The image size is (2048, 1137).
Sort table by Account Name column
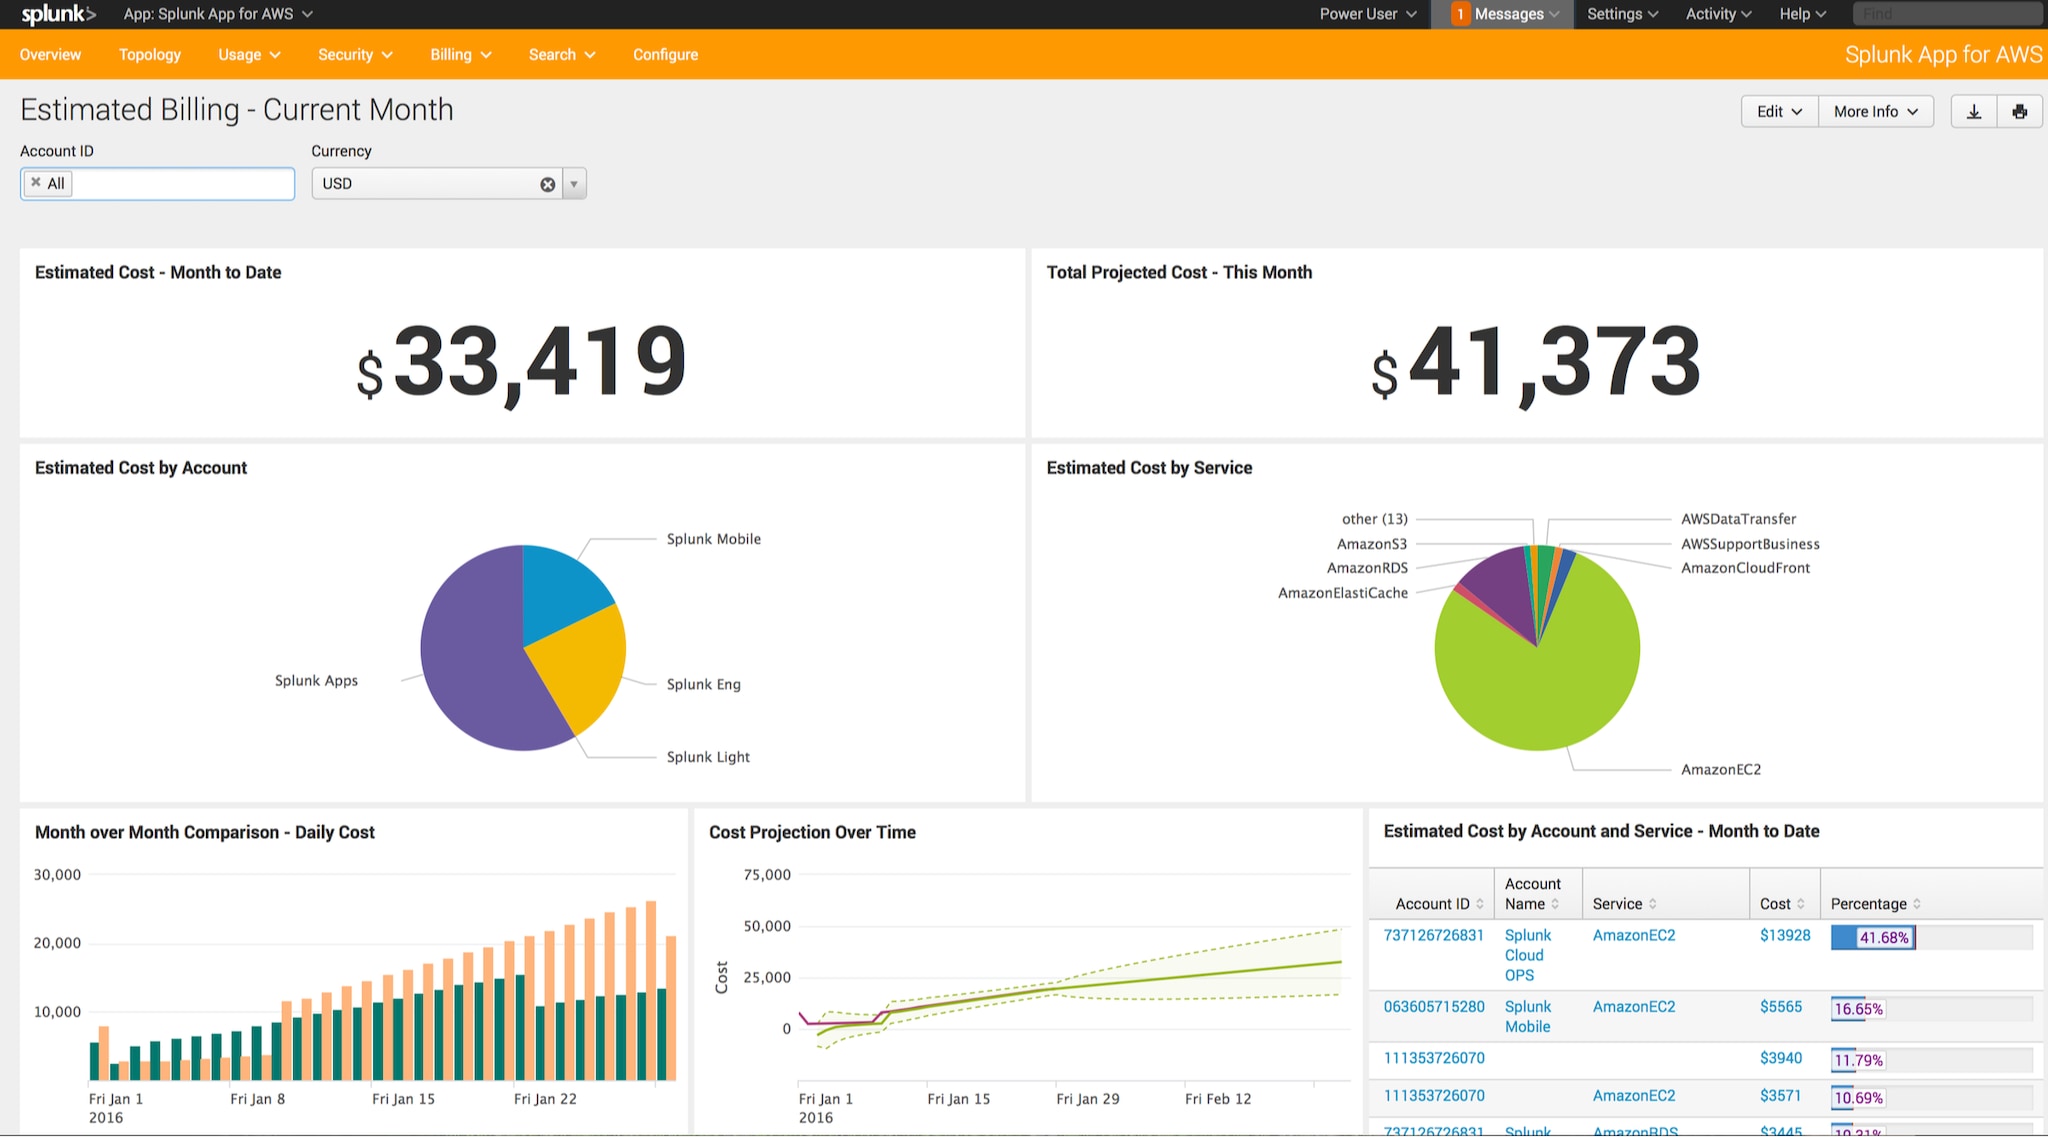point(1532,894)
